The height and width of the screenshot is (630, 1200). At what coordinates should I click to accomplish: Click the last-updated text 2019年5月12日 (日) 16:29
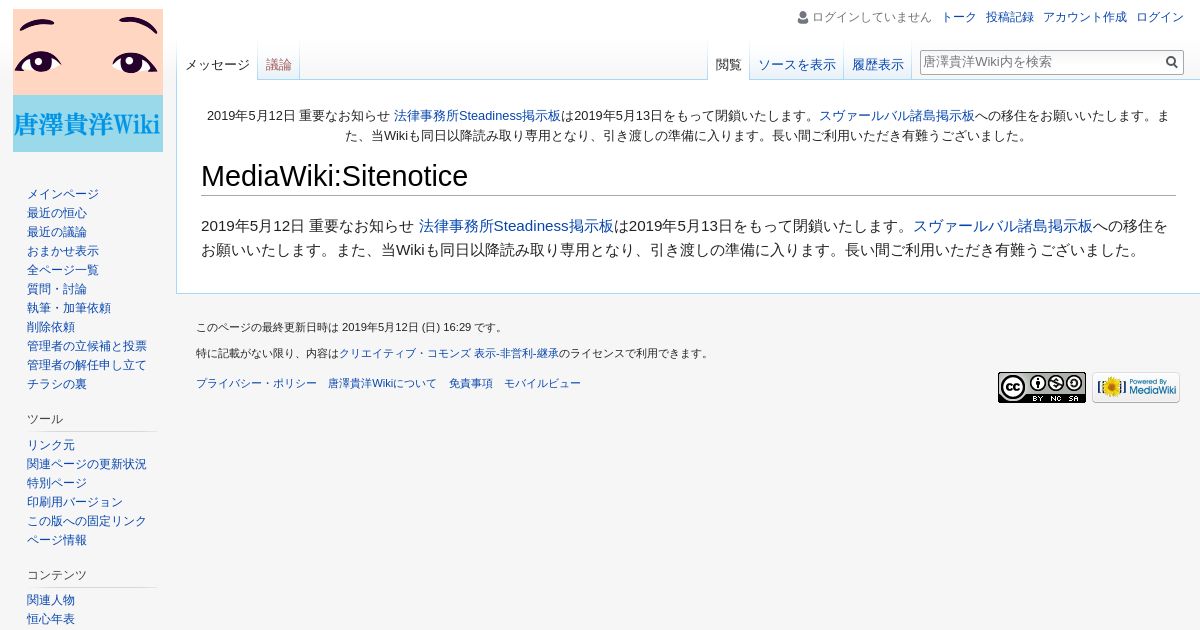pyautogui.click(x=406, y=327)
